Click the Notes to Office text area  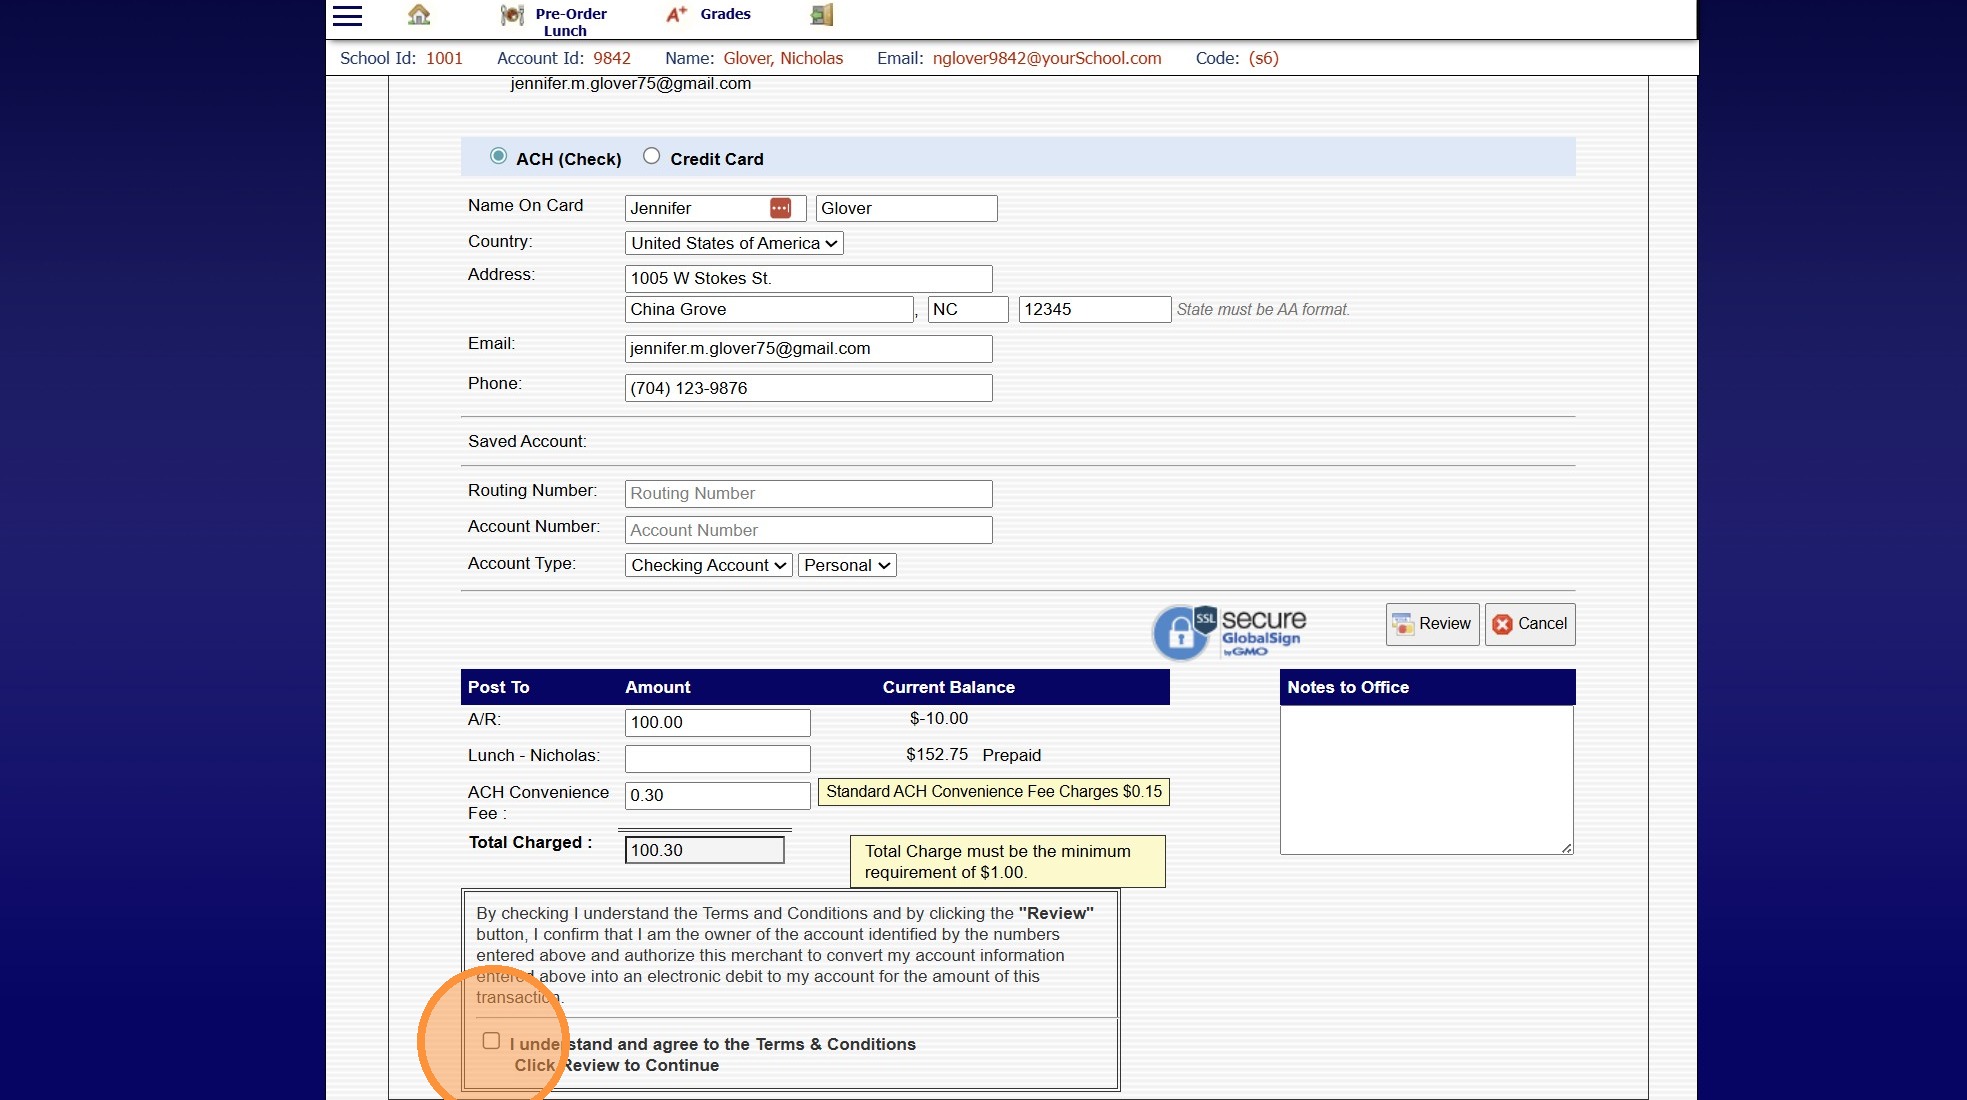click(1426, 779)
